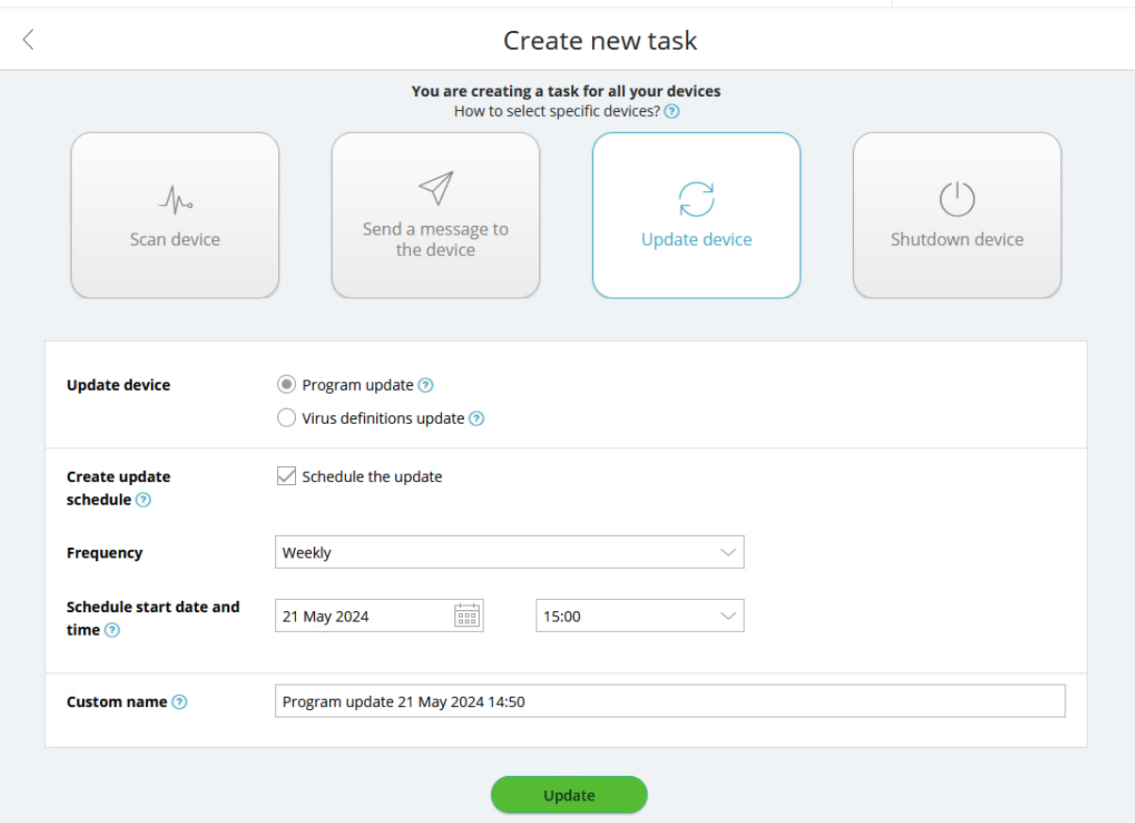1135x823 pixels.
Task: Open the calendar icon beside the start date
Action: pyautogui.click(x=466, y=615)
